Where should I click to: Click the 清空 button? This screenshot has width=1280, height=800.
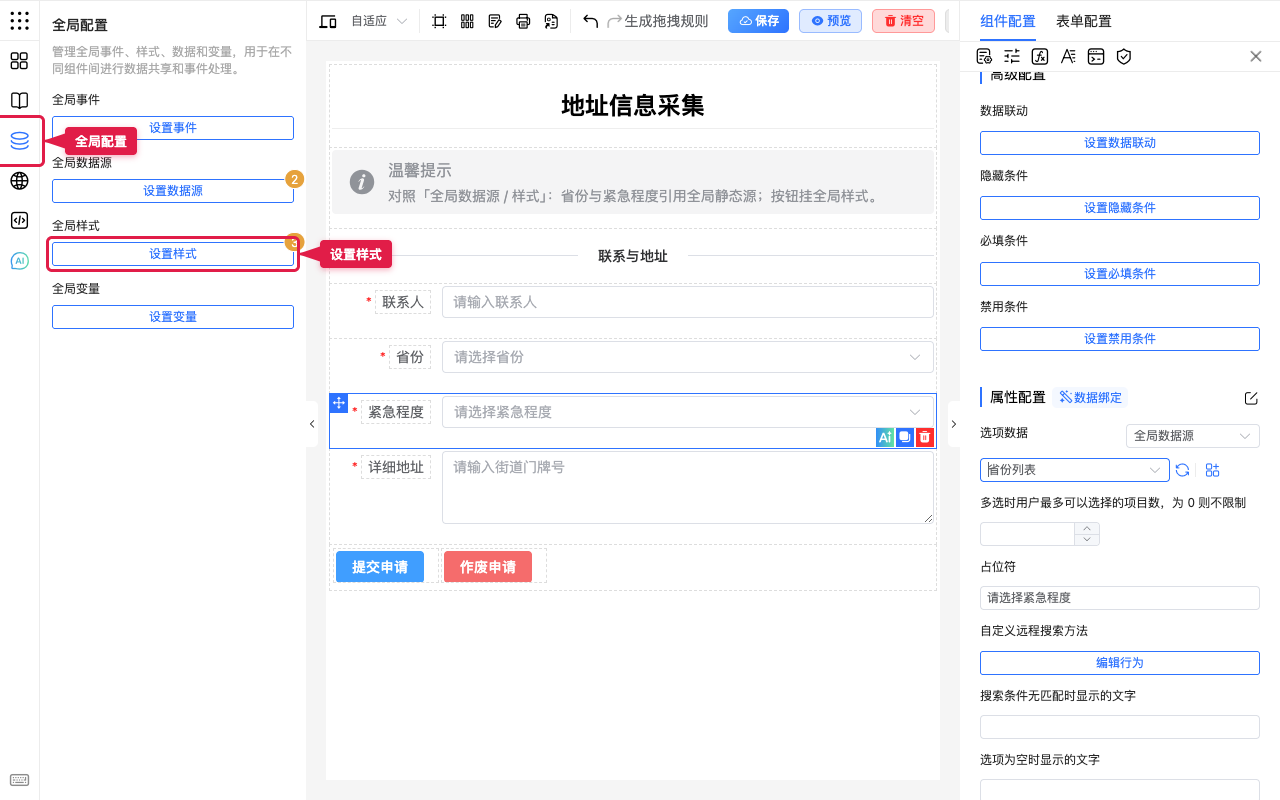(904, 21)
